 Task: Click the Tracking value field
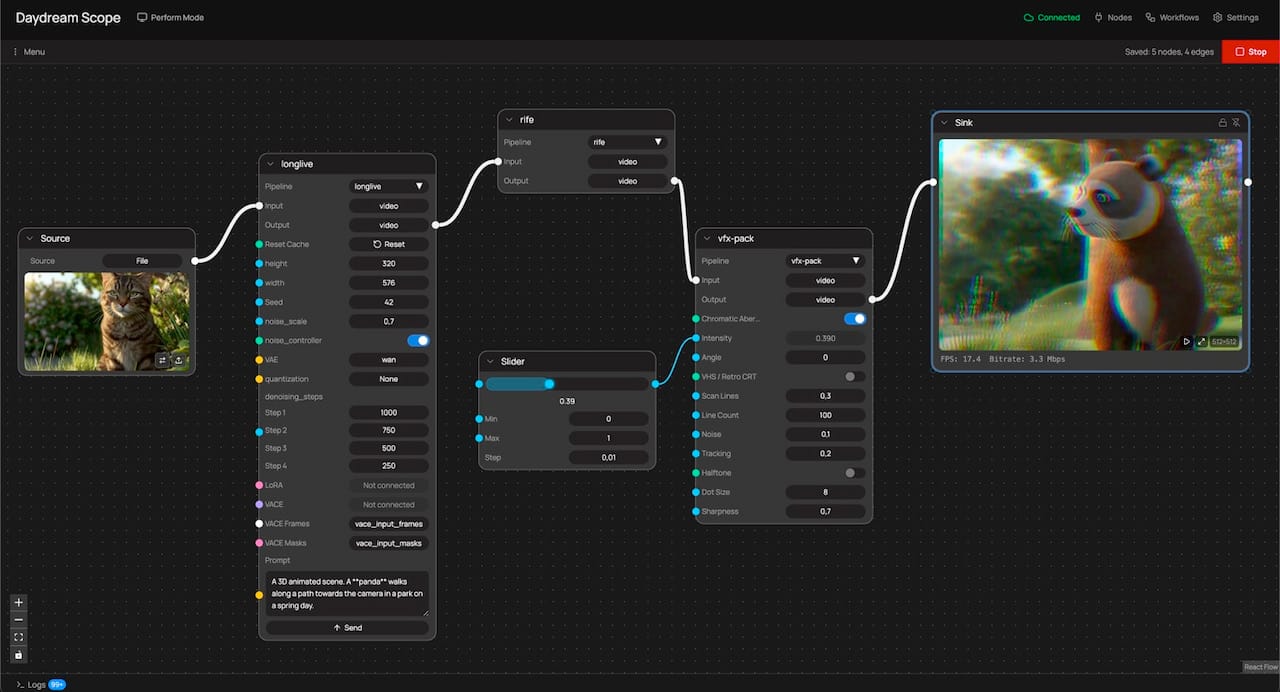click(826, 453)
